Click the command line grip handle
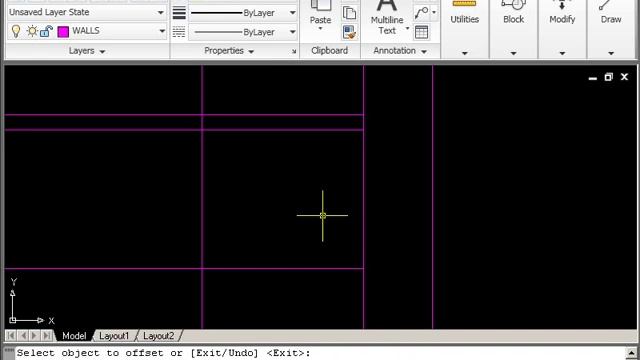 [9, 351]
